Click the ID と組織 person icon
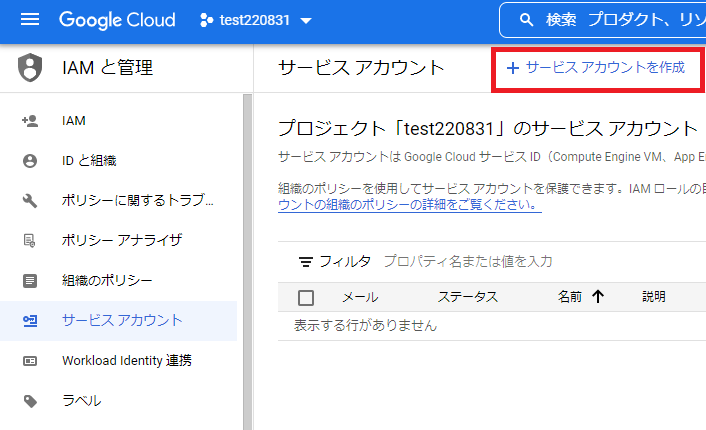This screenshot has width=706, height=430. click(30, 161)
